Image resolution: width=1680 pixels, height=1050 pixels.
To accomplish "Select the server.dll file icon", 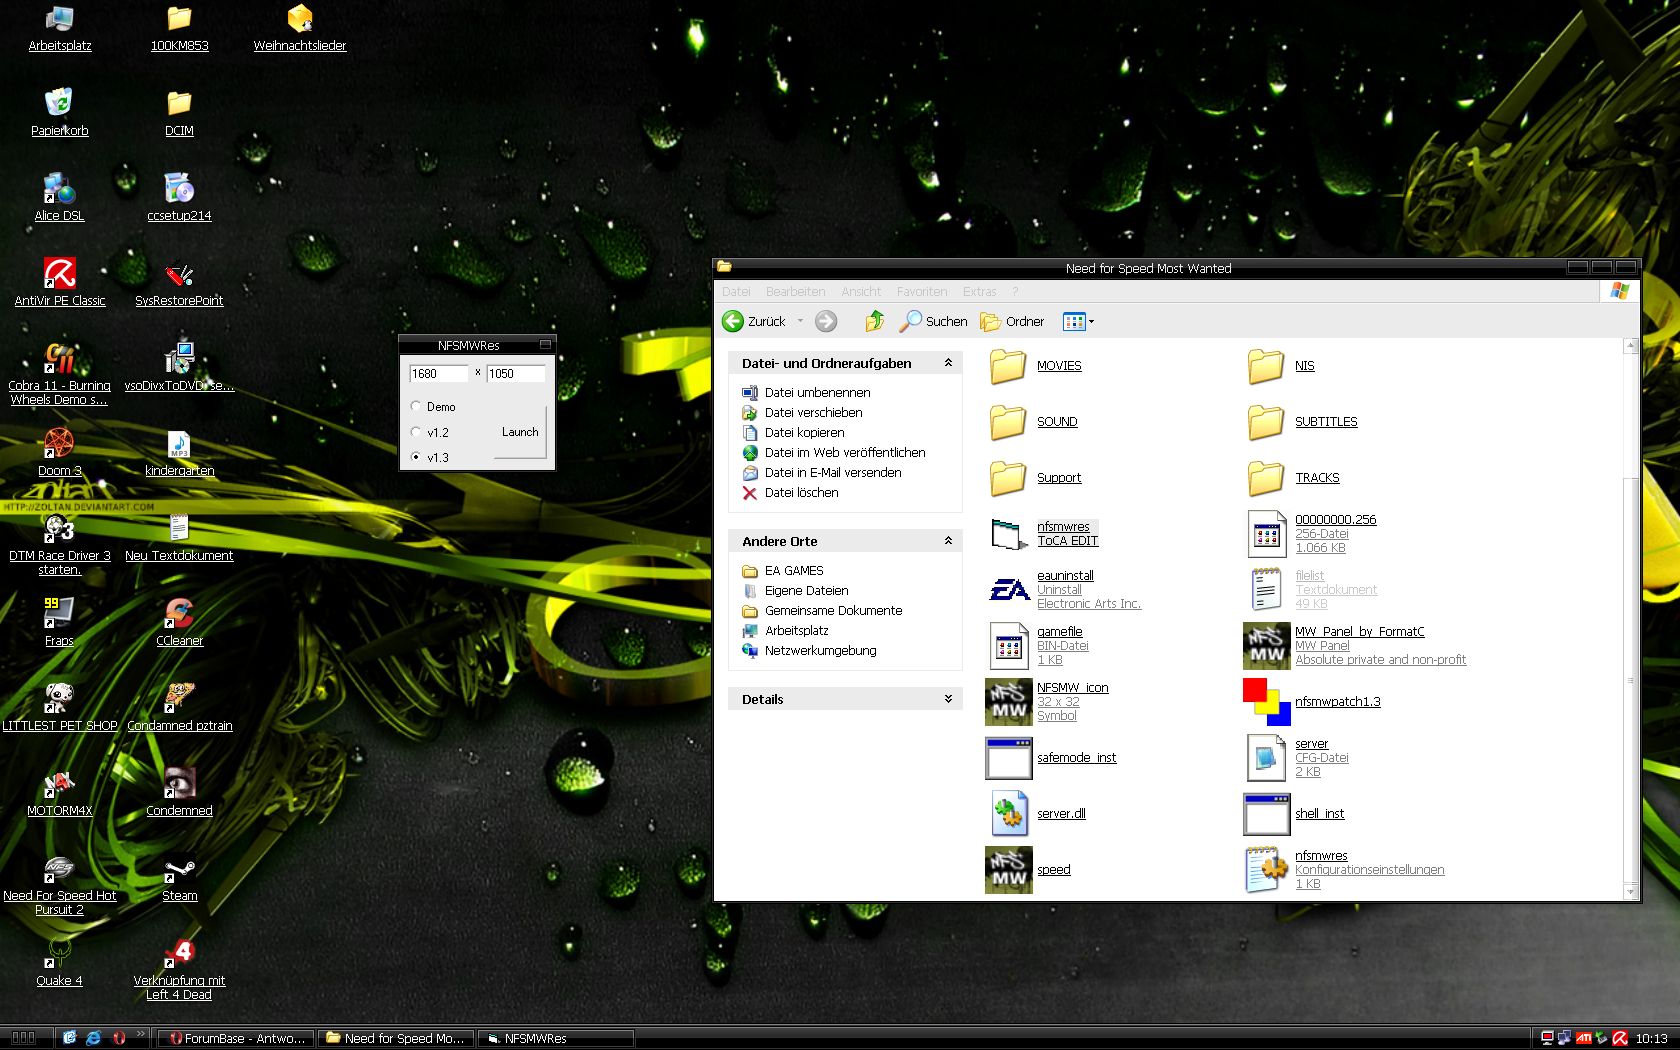I will [1009, 814].
